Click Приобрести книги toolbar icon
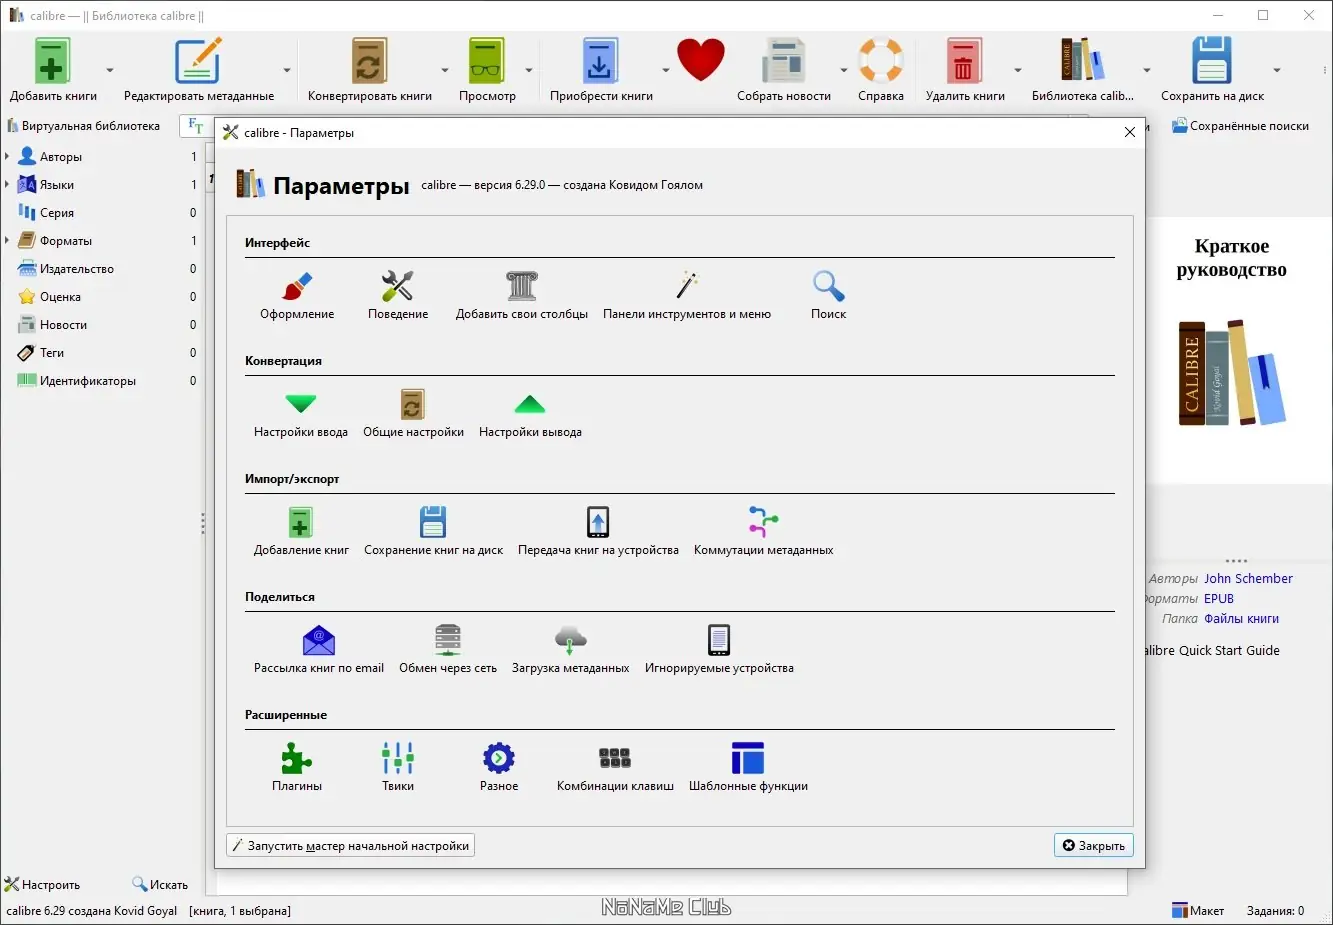The image size is (1333, 925). point(601,69)
